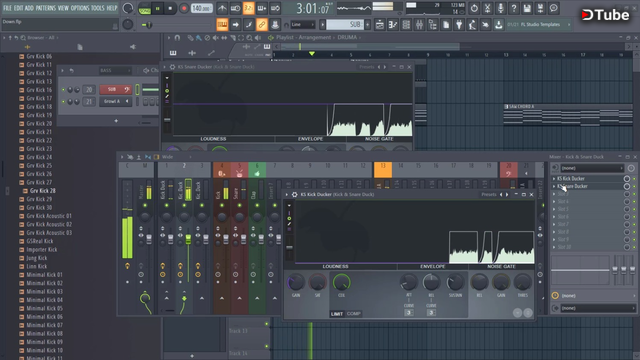640x360 pixels.
Task: Toggle typing keyboard to piano icon
Action: 222,25
